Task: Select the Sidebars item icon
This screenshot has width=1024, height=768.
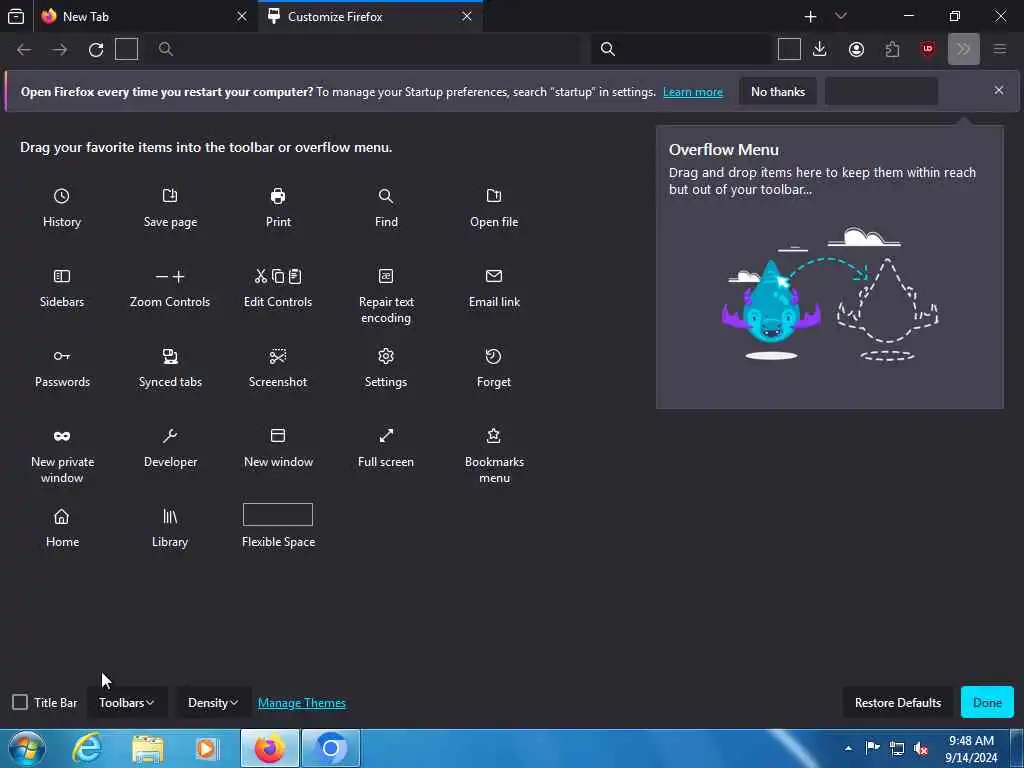Action: (61, 276)
